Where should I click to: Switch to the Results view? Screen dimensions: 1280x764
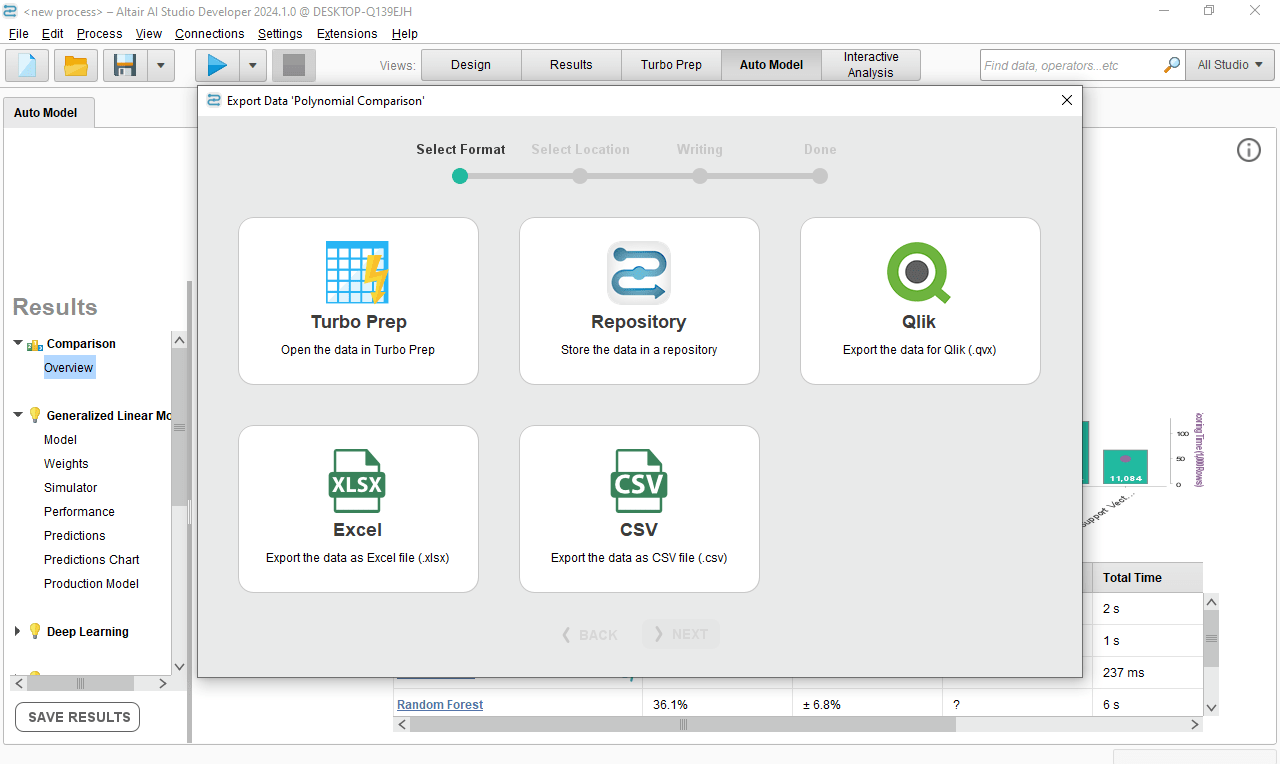coord(571,65)
